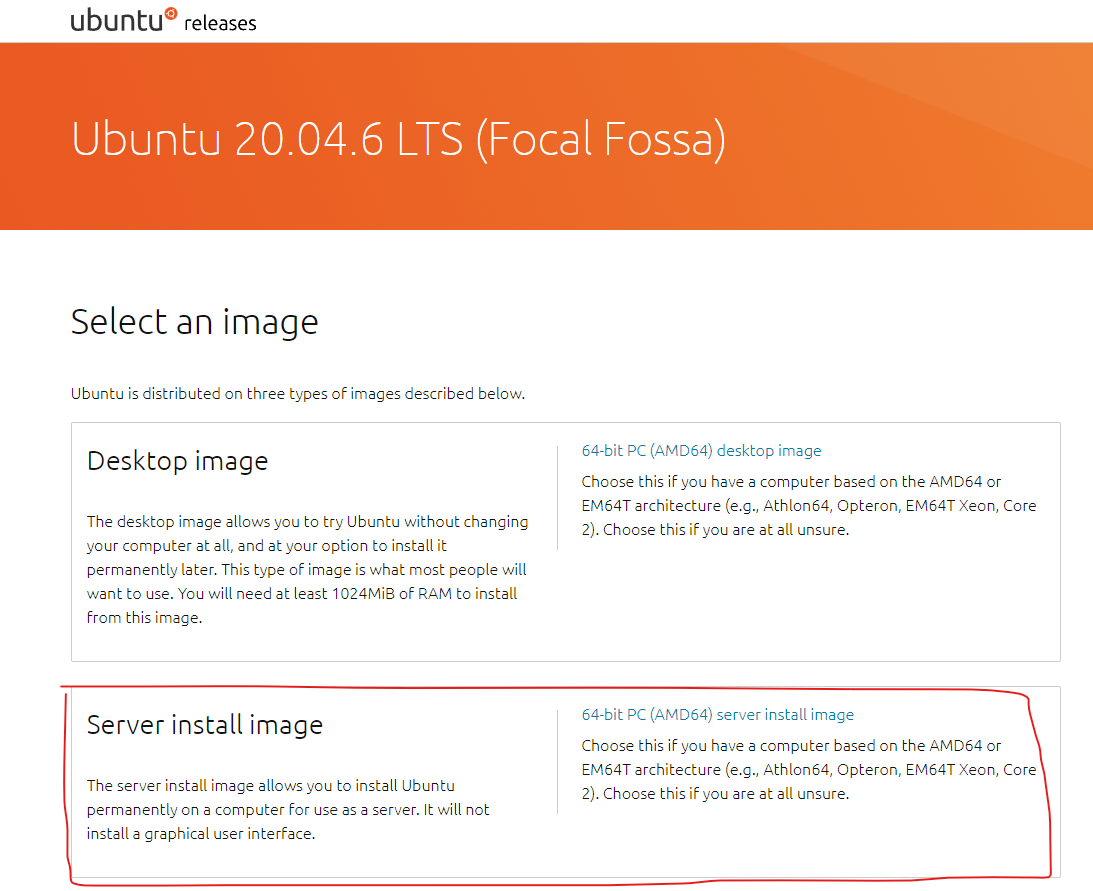Open the 64-bit PC (AMD64) server install image link
Viewport: 1093px width, 891px height.
click(717, 715)
